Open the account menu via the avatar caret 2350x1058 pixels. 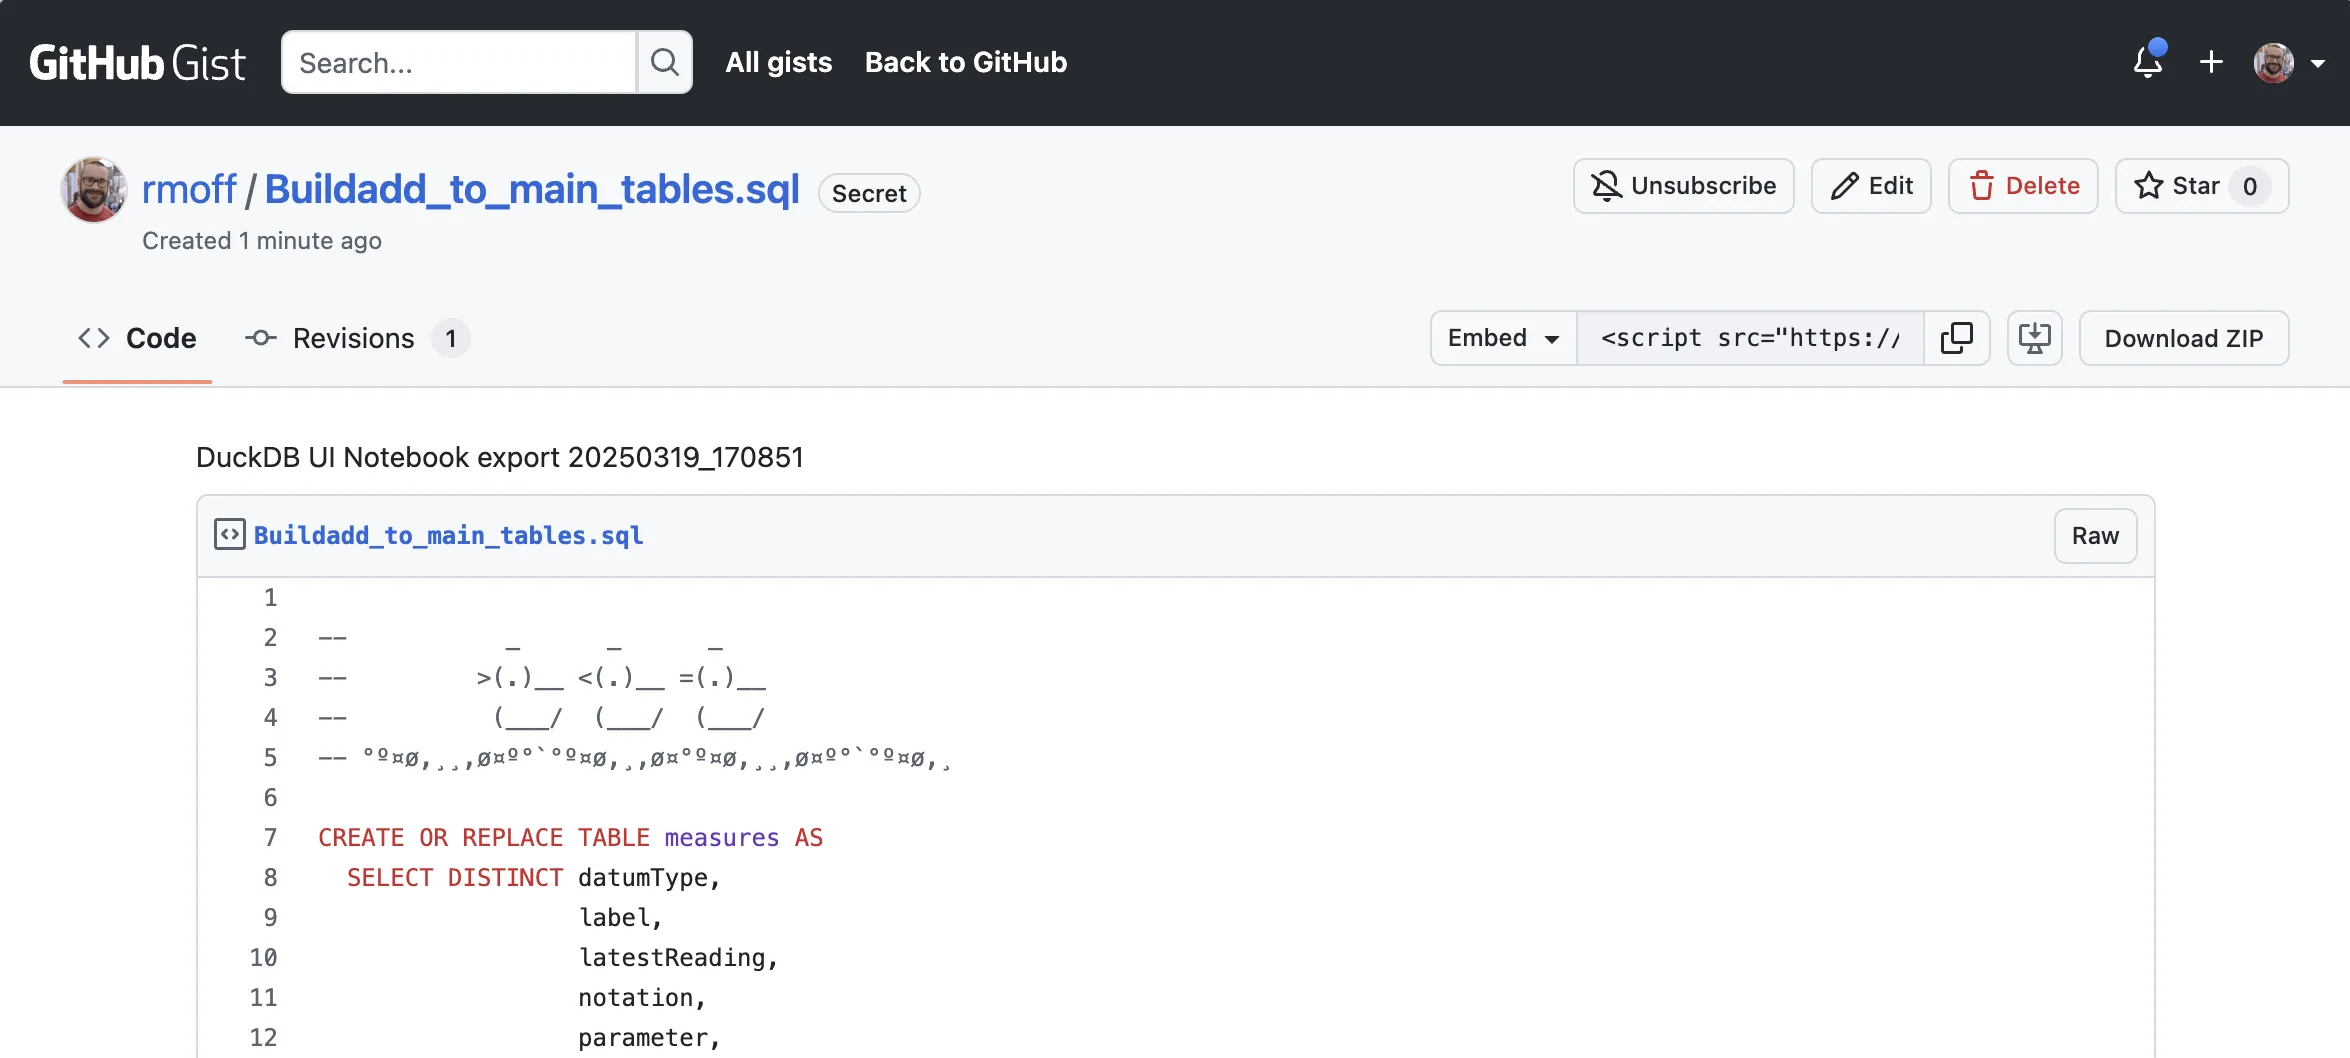point(2319,62)
